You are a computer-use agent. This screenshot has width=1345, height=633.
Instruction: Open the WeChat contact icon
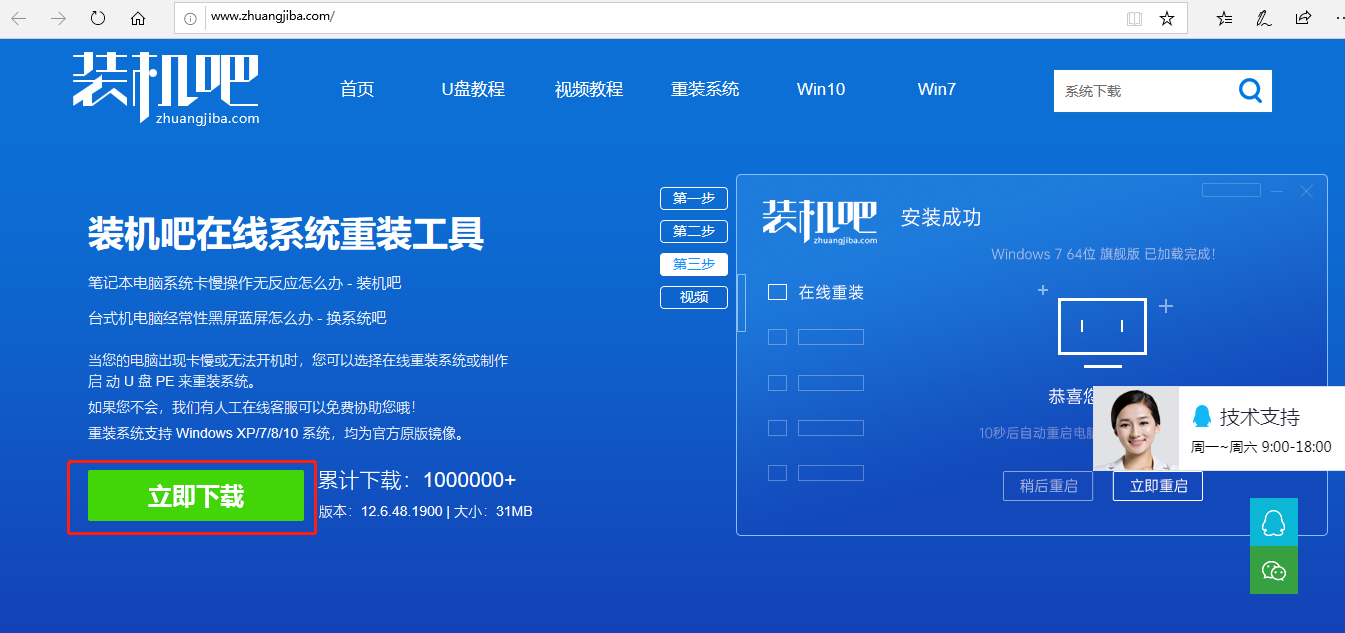[1273, 570]
